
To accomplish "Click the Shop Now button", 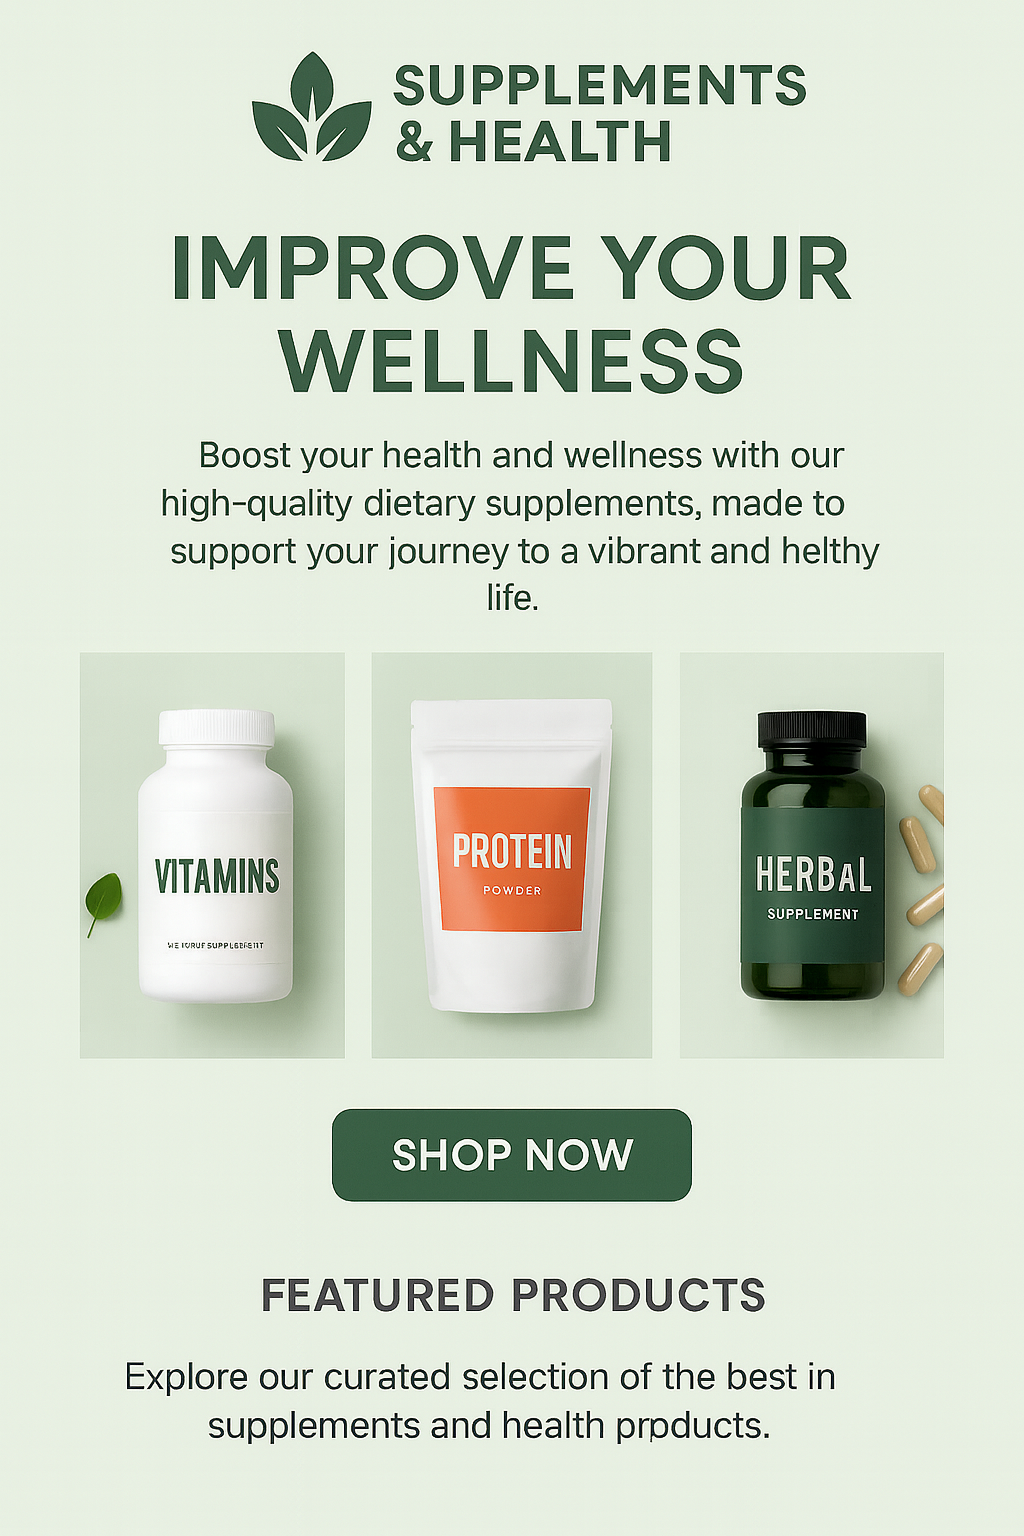I will pyautogui.click(x=512, y=1155).
